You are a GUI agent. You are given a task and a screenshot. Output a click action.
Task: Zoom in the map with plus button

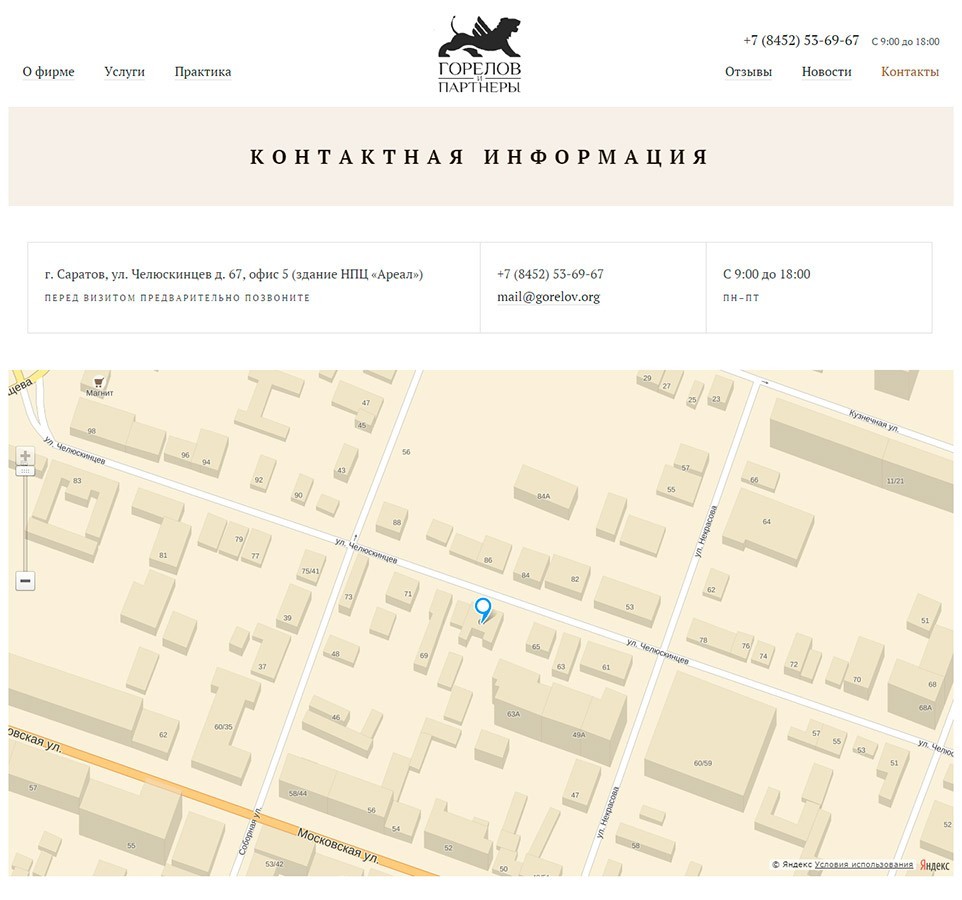click(x=25, y=457)
